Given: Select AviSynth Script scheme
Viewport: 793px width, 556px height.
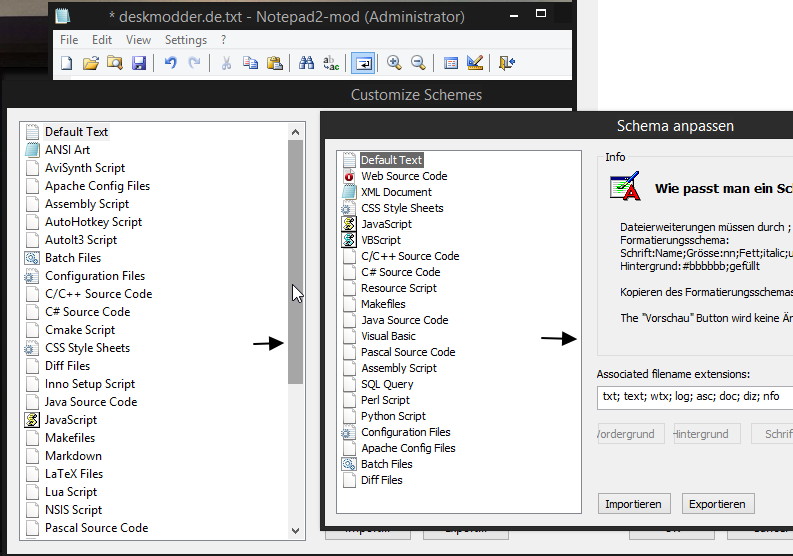Looking at the screenshot, I should 85,168.
